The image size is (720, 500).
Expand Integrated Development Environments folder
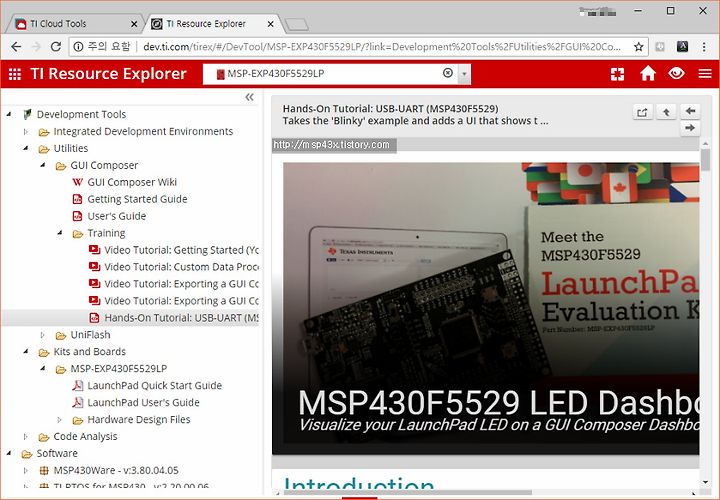(x=26, y=132)
